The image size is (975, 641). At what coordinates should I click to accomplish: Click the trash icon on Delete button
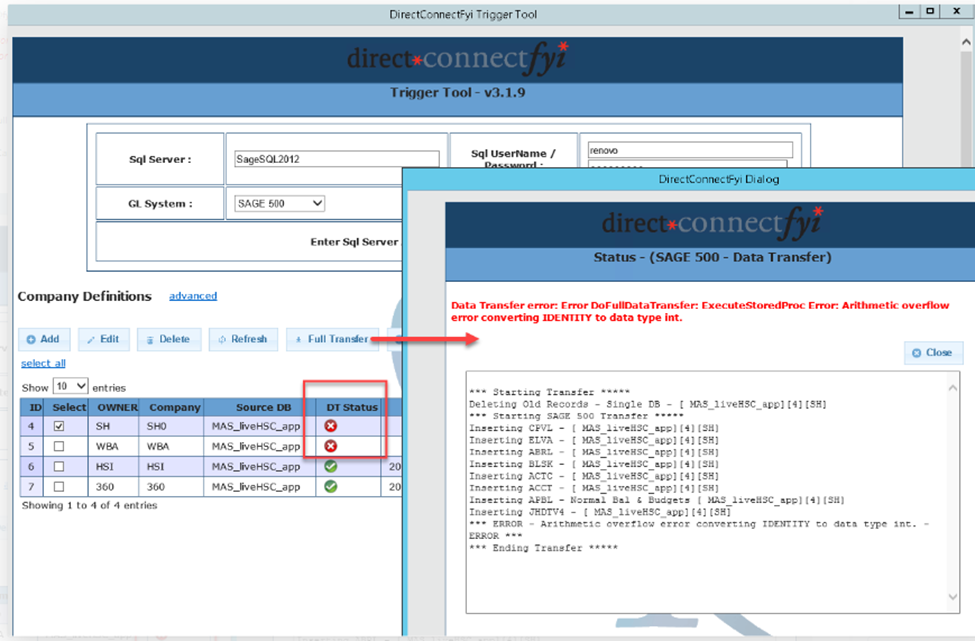[x=150, y=340]
